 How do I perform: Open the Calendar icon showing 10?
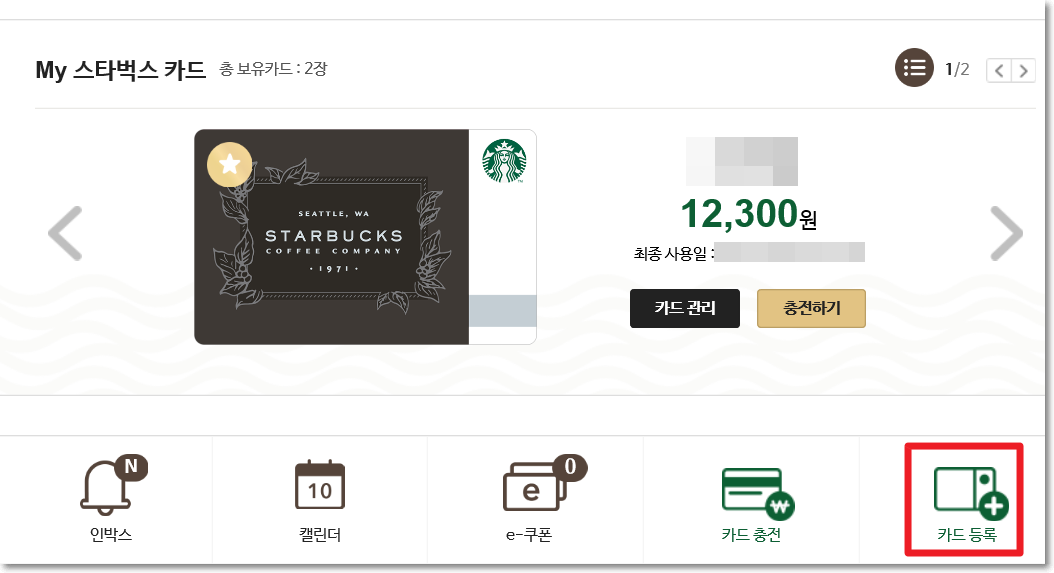tap(320, 485)
